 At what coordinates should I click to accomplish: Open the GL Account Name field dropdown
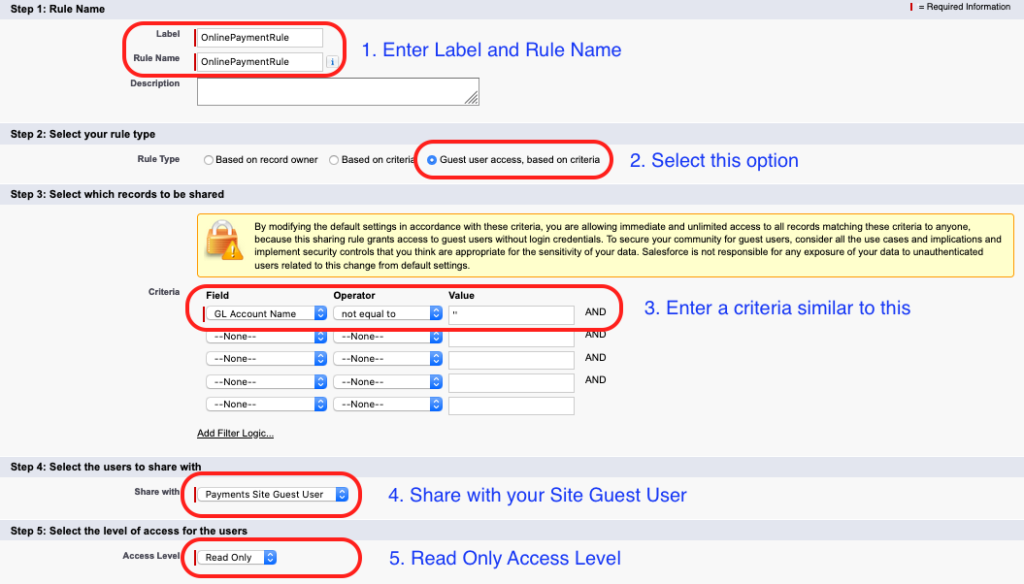click(318, 311)
